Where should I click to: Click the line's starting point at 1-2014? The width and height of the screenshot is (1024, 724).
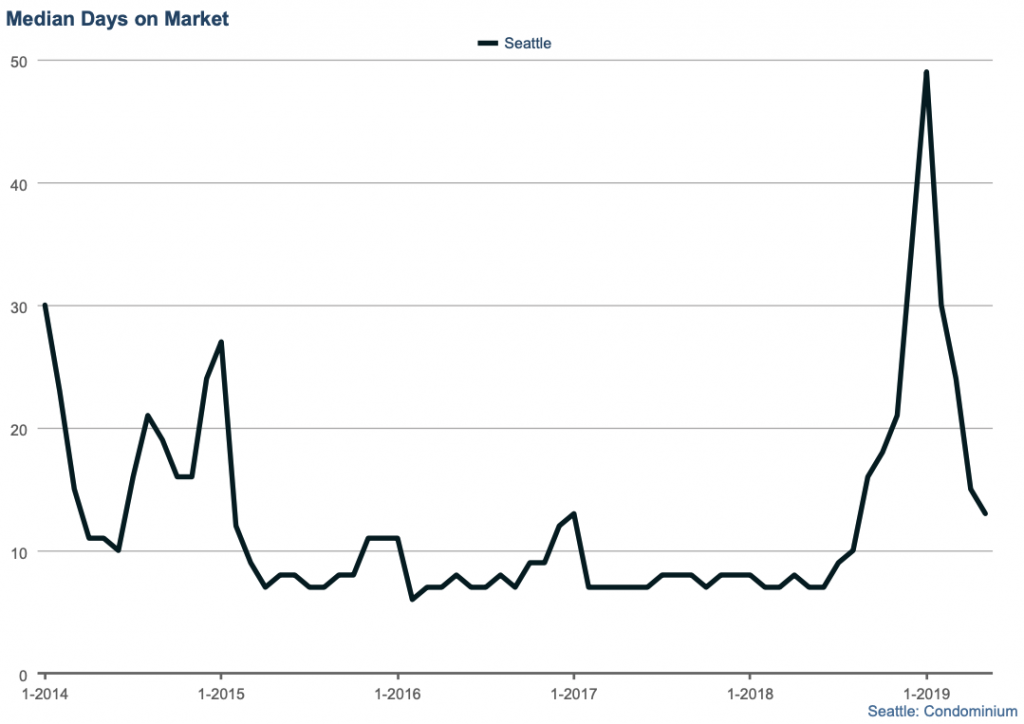pos(45,306)
